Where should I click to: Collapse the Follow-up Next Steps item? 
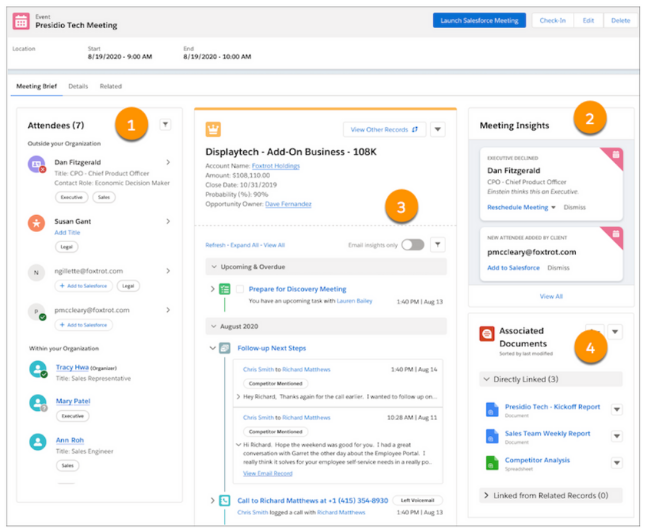212,348
